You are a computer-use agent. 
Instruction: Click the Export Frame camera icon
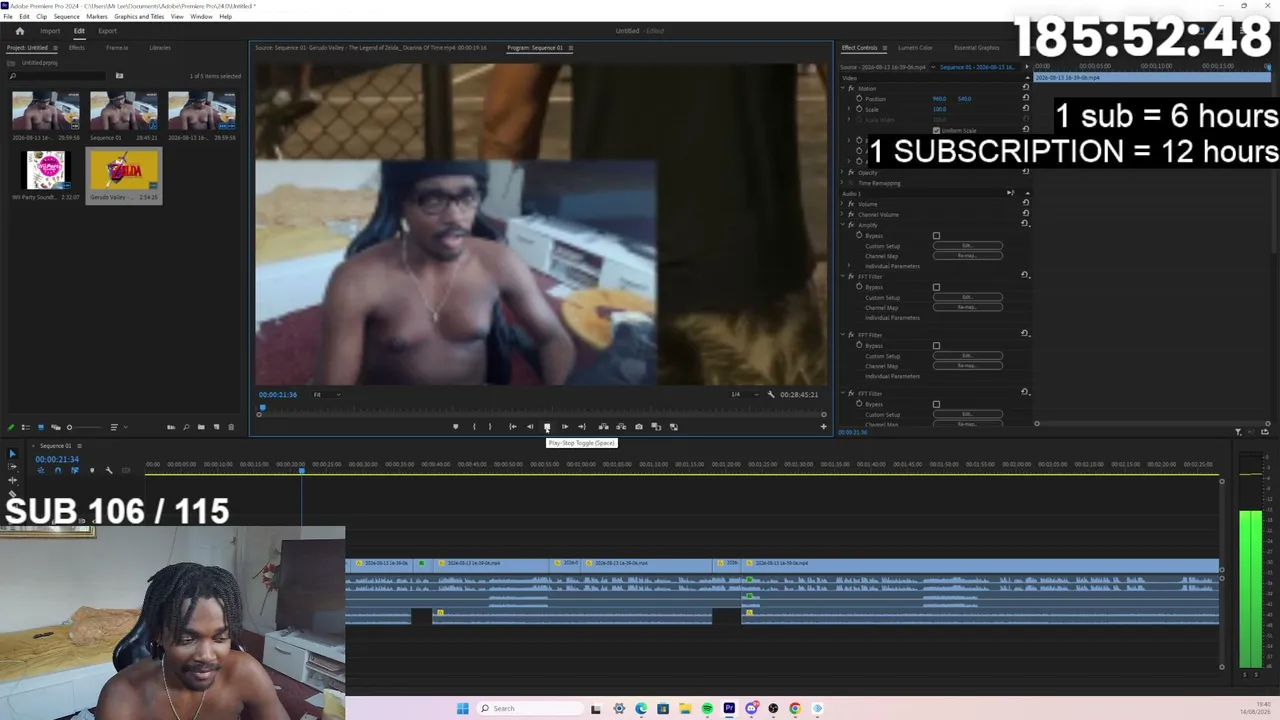[x=639, y=427]
